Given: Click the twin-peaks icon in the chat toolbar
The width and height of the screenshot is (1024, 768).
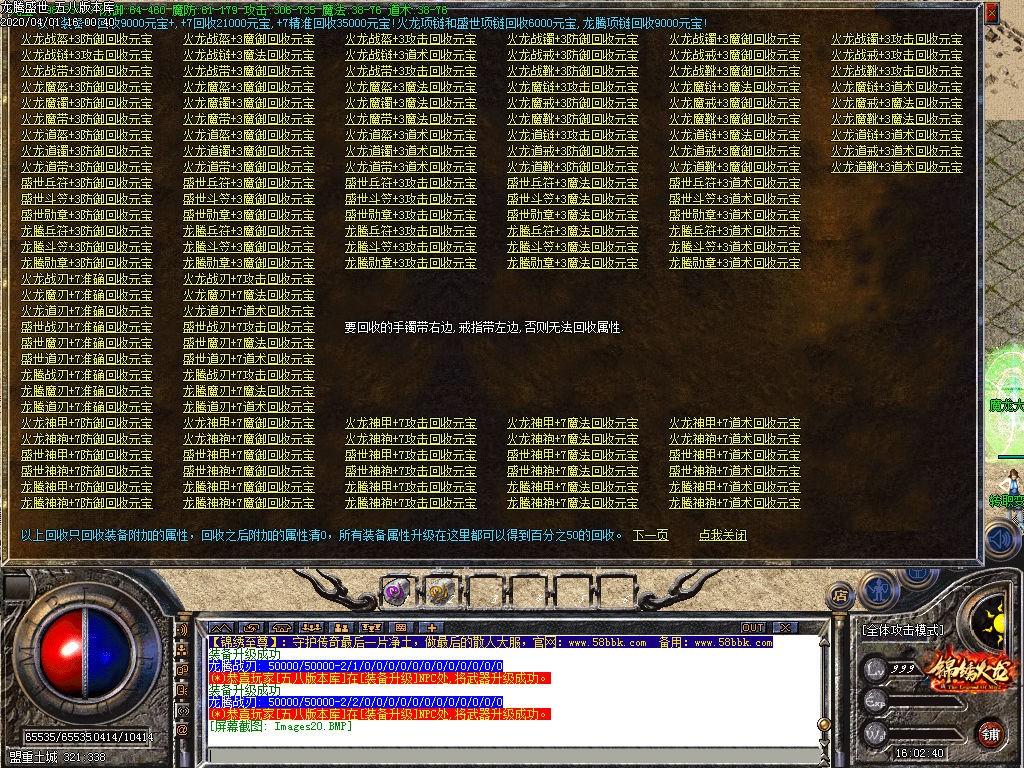Looking at the screenshot, I should 221,628.
